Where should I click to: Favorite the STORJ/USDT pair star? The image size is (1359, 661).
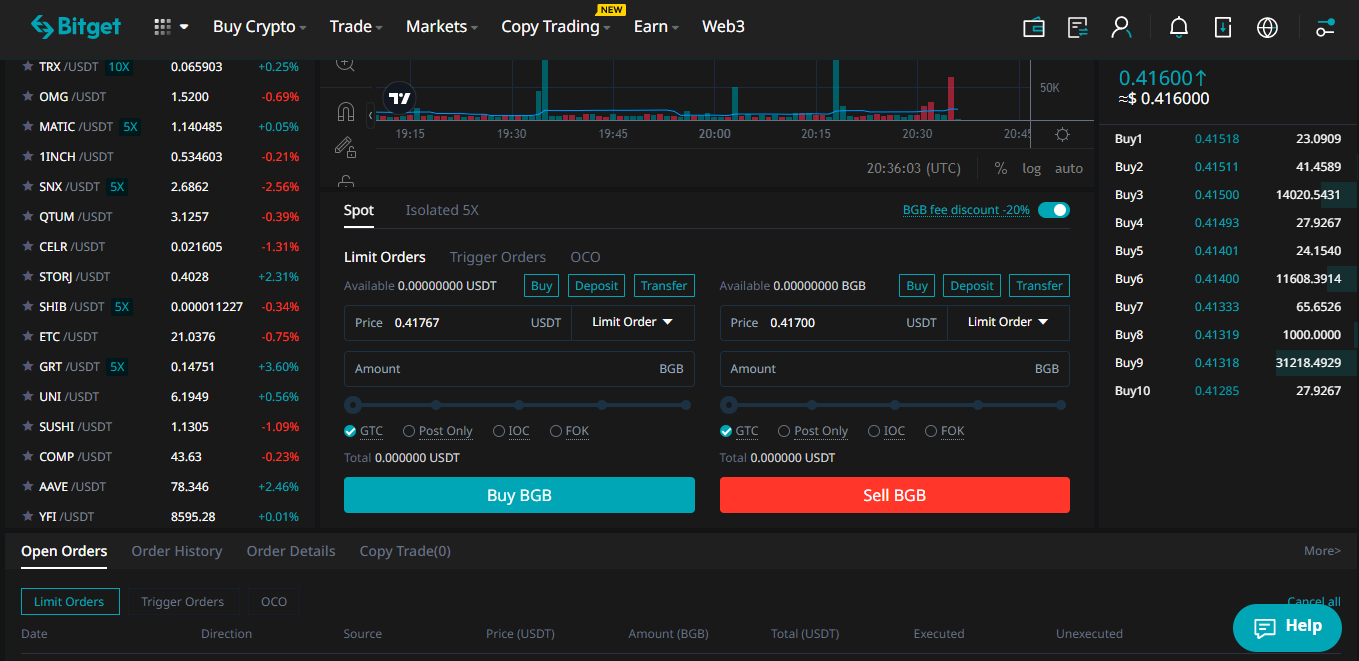(x=28, y=277)
